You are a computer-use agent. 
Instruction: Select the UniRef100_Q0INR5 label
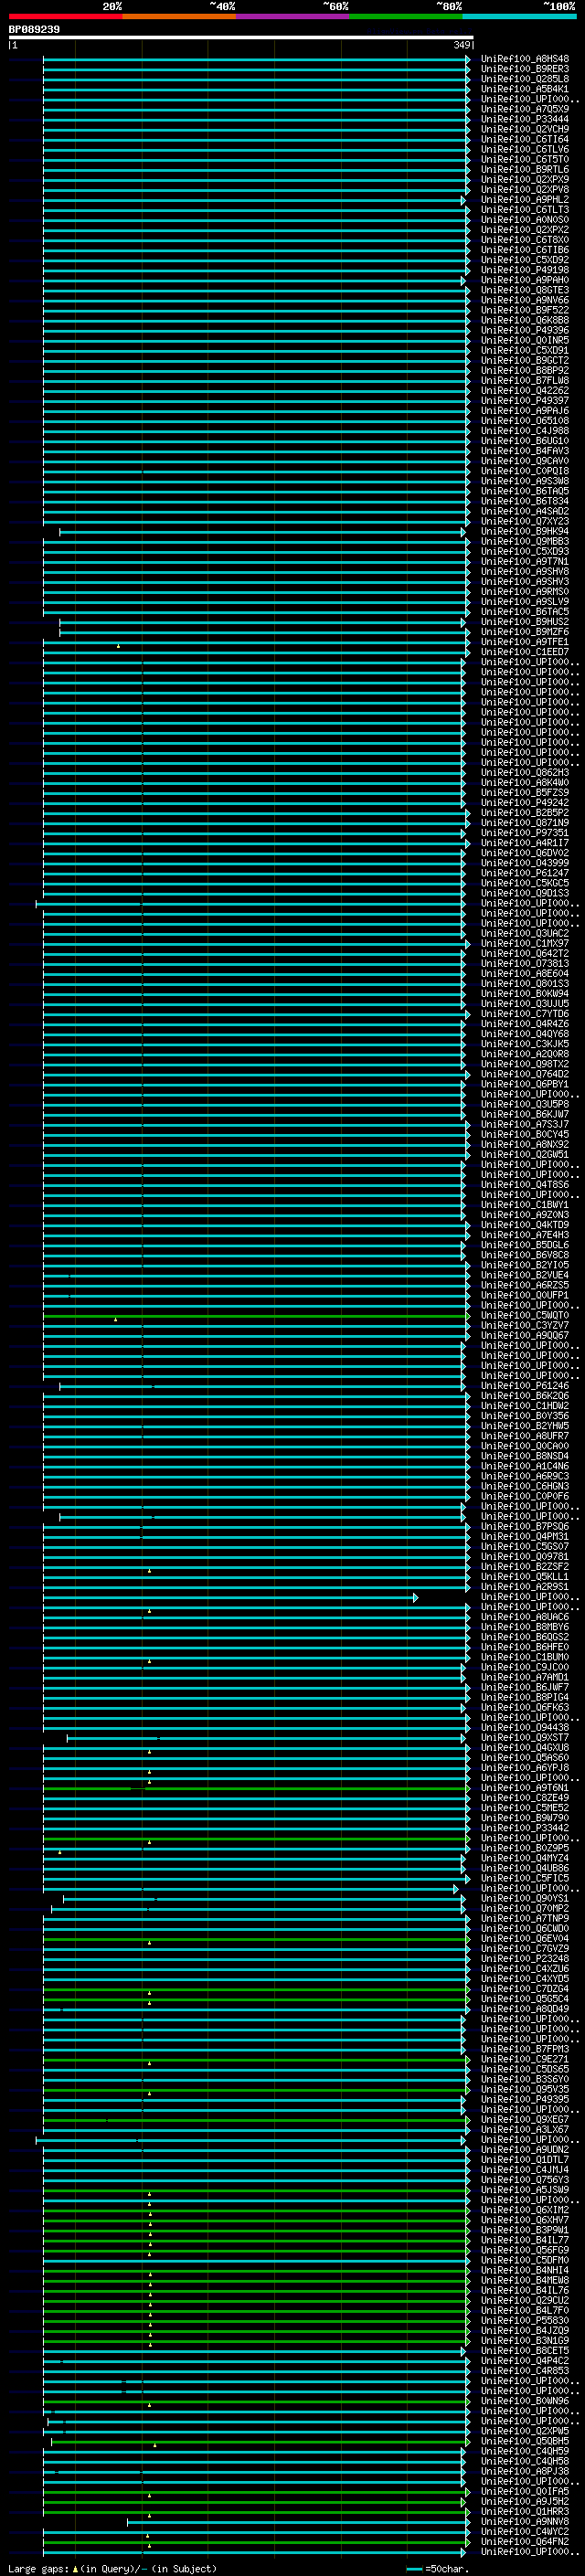[525, 340]
